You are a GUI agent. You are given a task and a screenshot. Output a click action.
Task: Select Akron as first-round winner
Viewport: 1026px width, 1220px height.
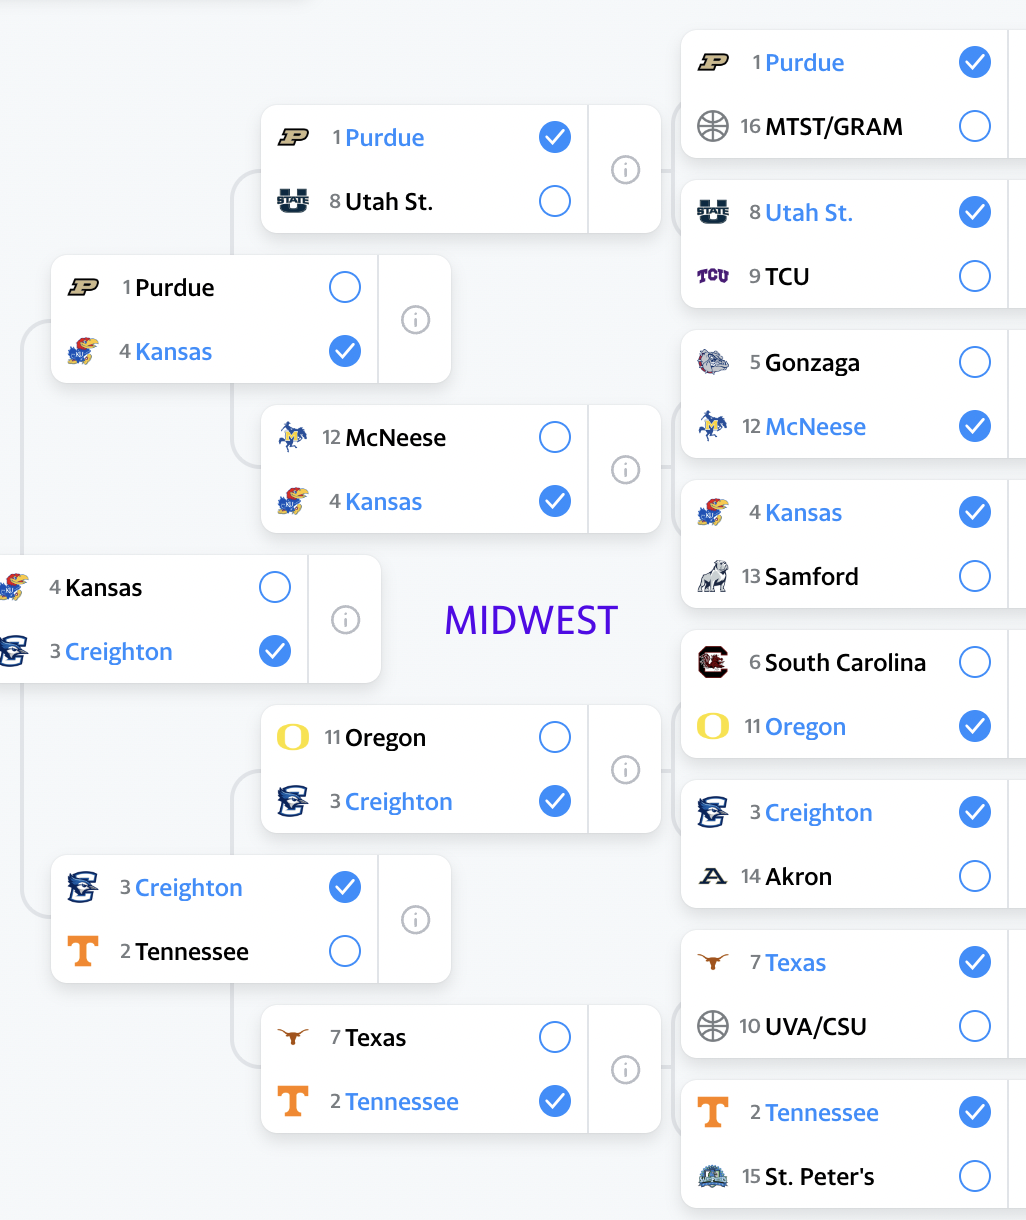click(975, 876)
